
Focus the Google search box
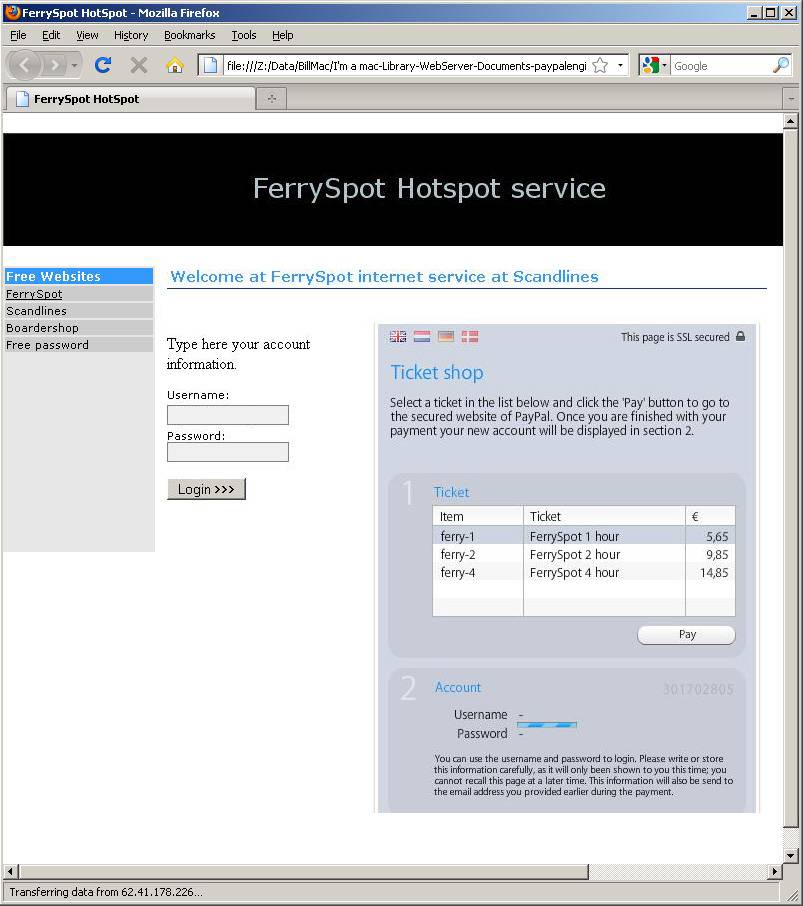pyautogui.click(x=721, y=66)
